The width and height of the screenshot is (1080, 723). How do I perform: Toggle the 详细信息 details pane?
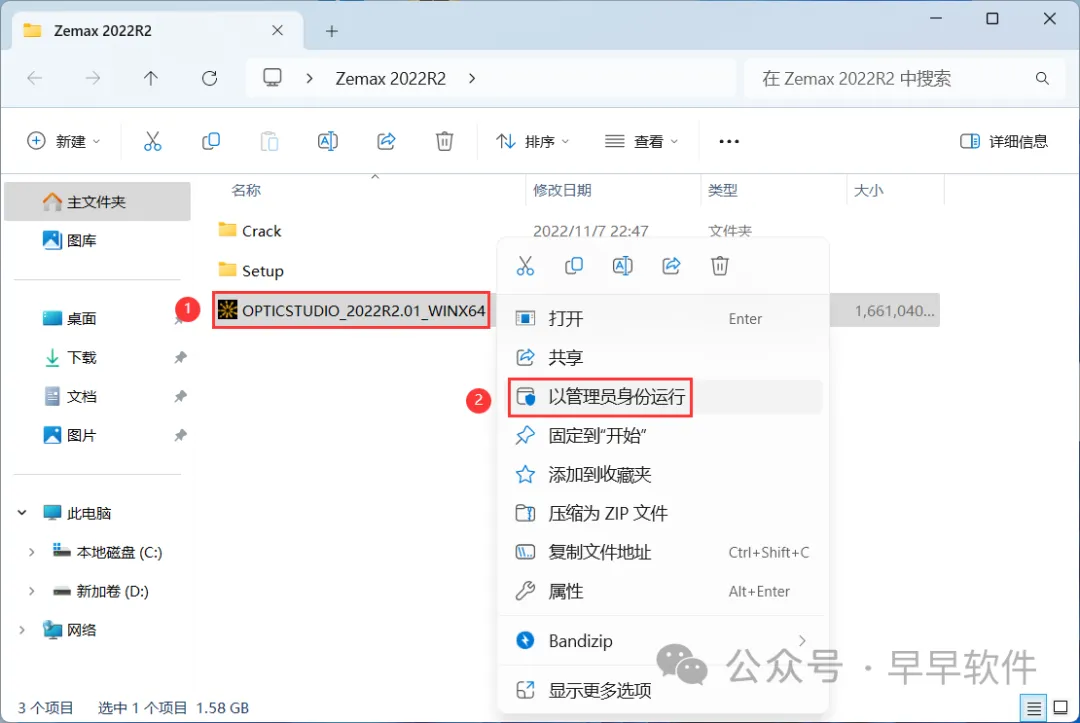1004,141
